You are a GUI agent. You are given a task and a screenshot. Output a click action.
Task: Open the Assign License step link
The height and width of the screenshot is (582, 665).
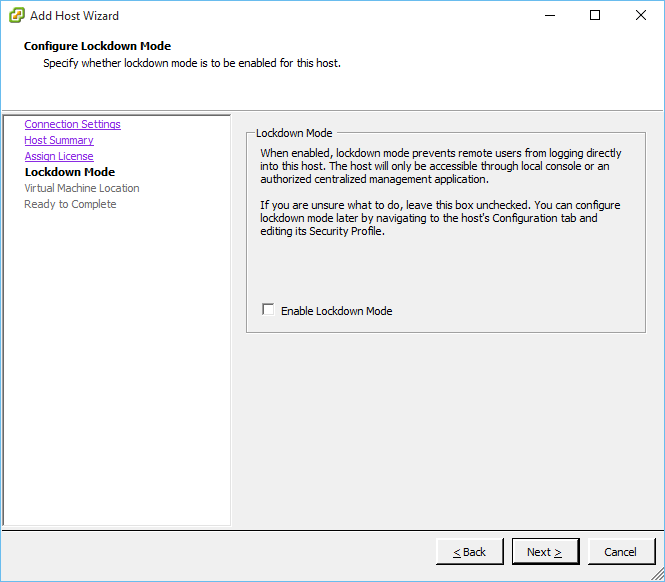tap(59, 157)
